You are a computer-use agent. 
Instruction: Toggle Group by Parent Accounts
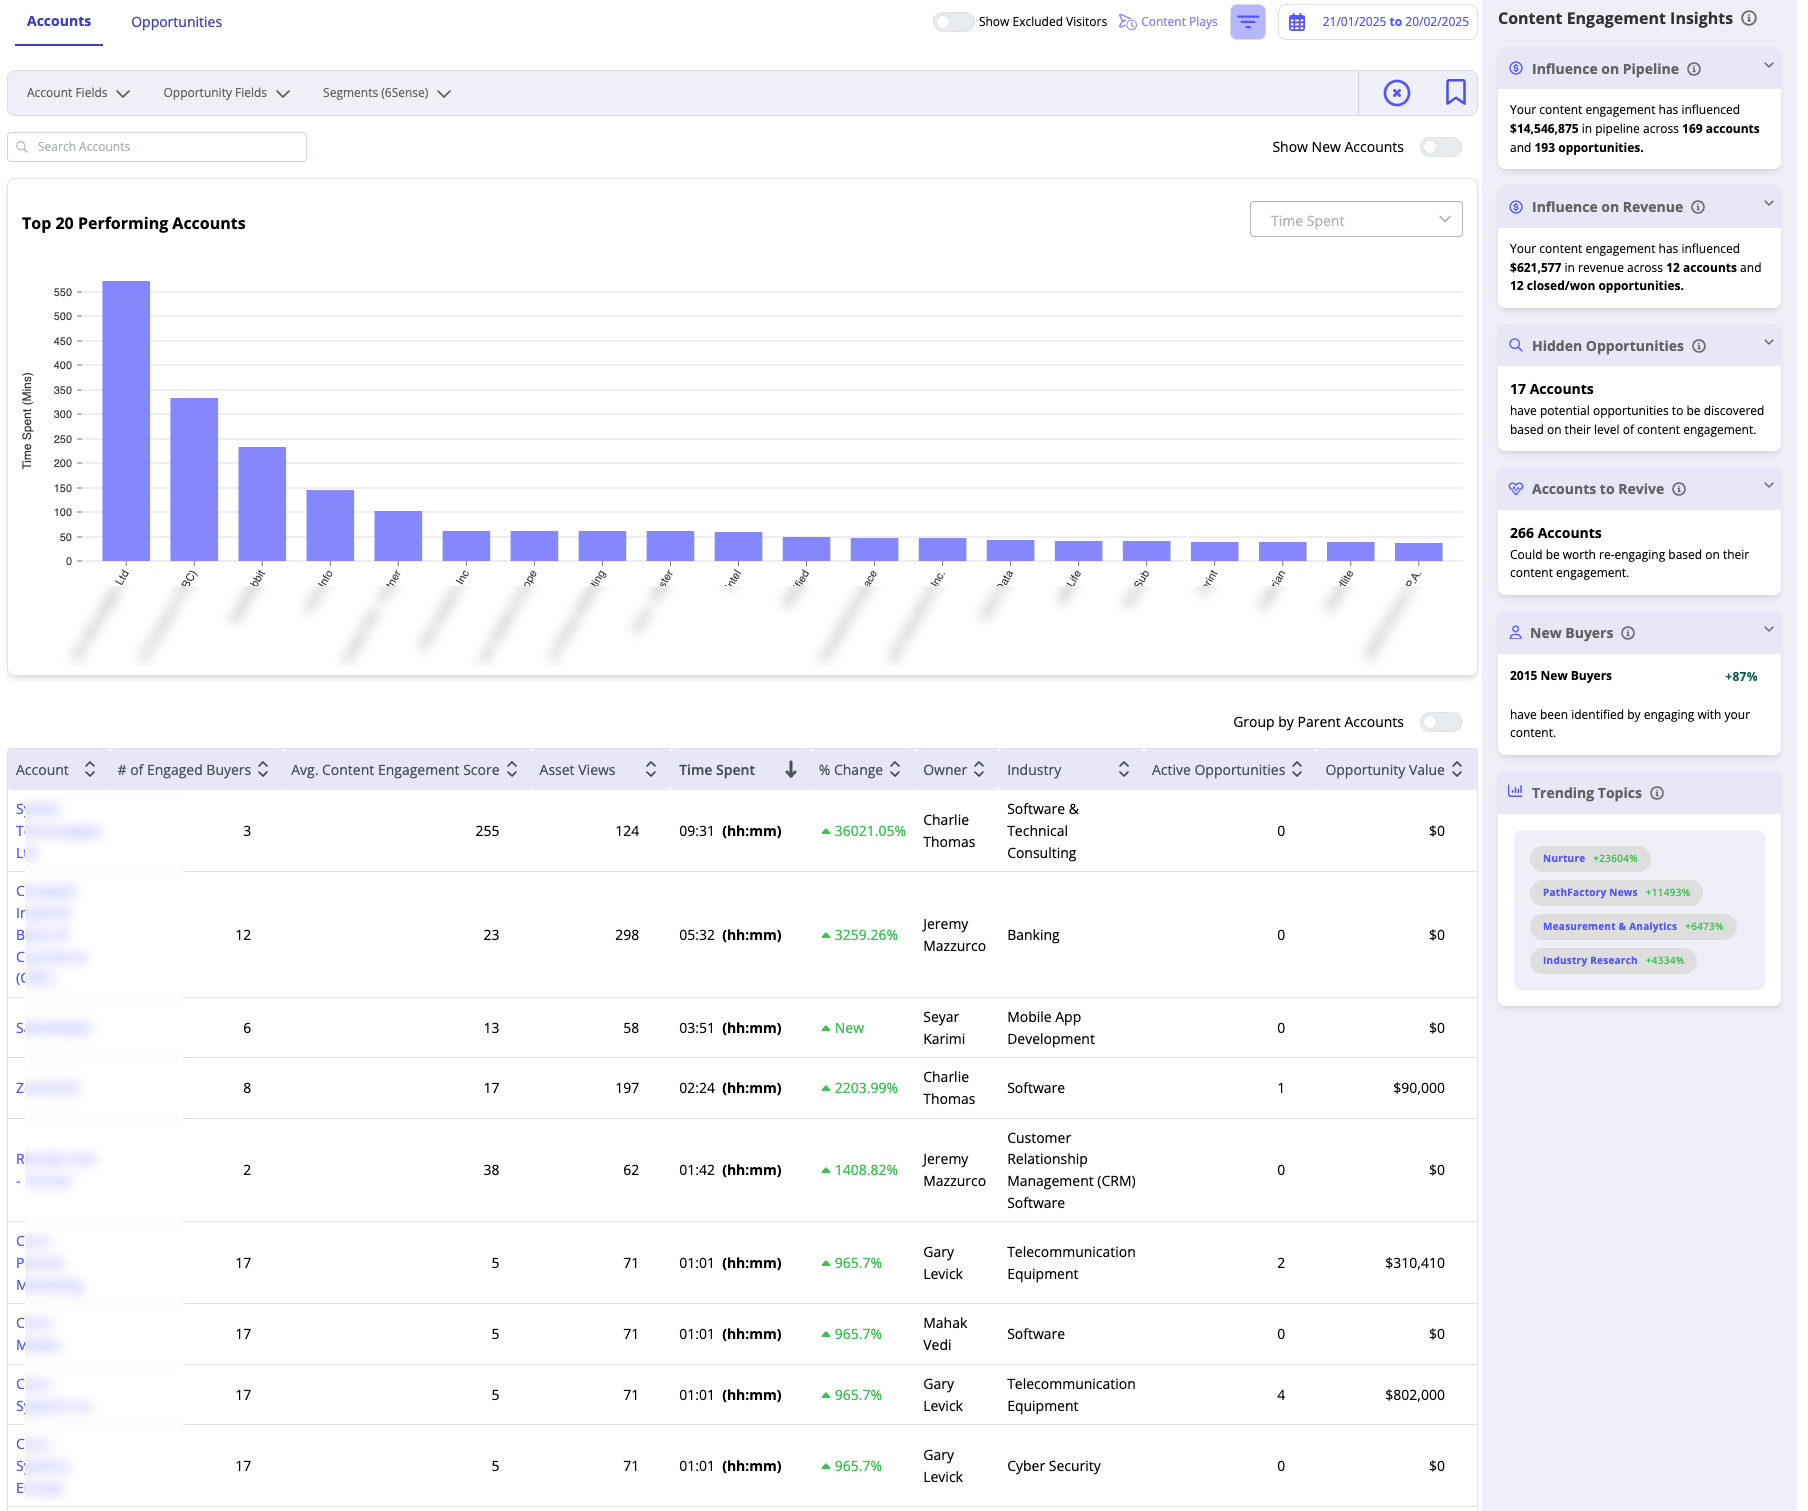point(1440,722)
